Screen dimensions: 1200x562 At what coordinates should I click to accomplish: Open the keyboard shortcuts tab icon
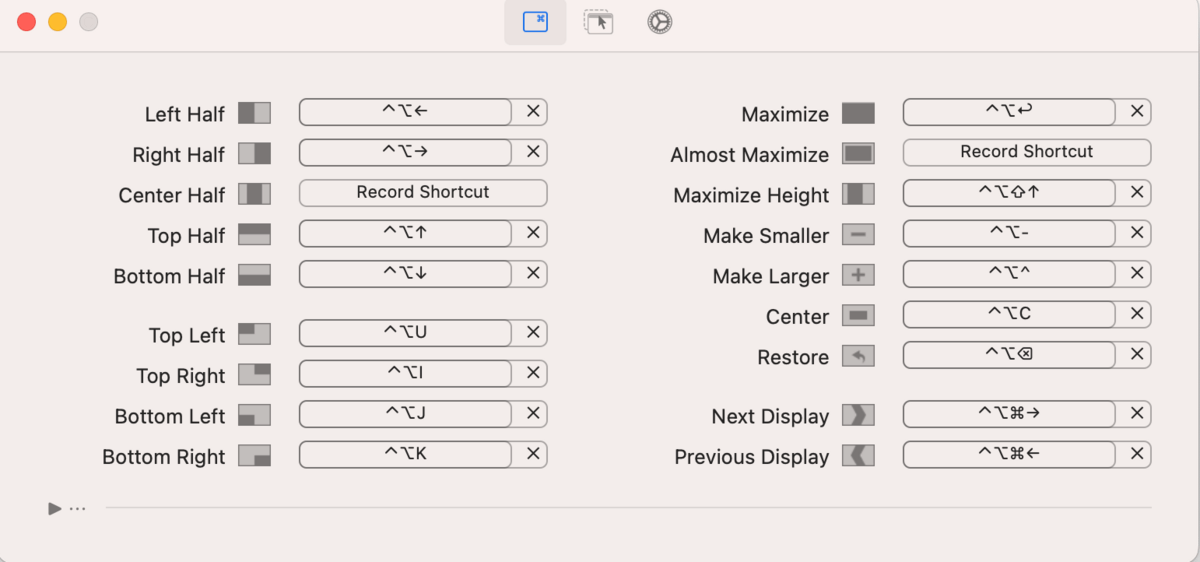[x=535, y=22]
